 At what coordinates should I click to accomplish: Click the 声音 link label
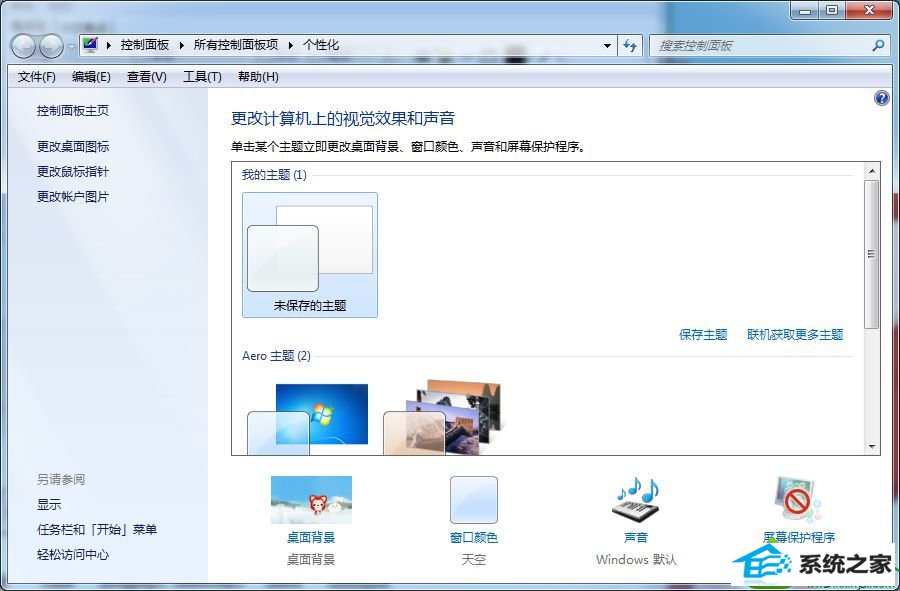point(636,538)
